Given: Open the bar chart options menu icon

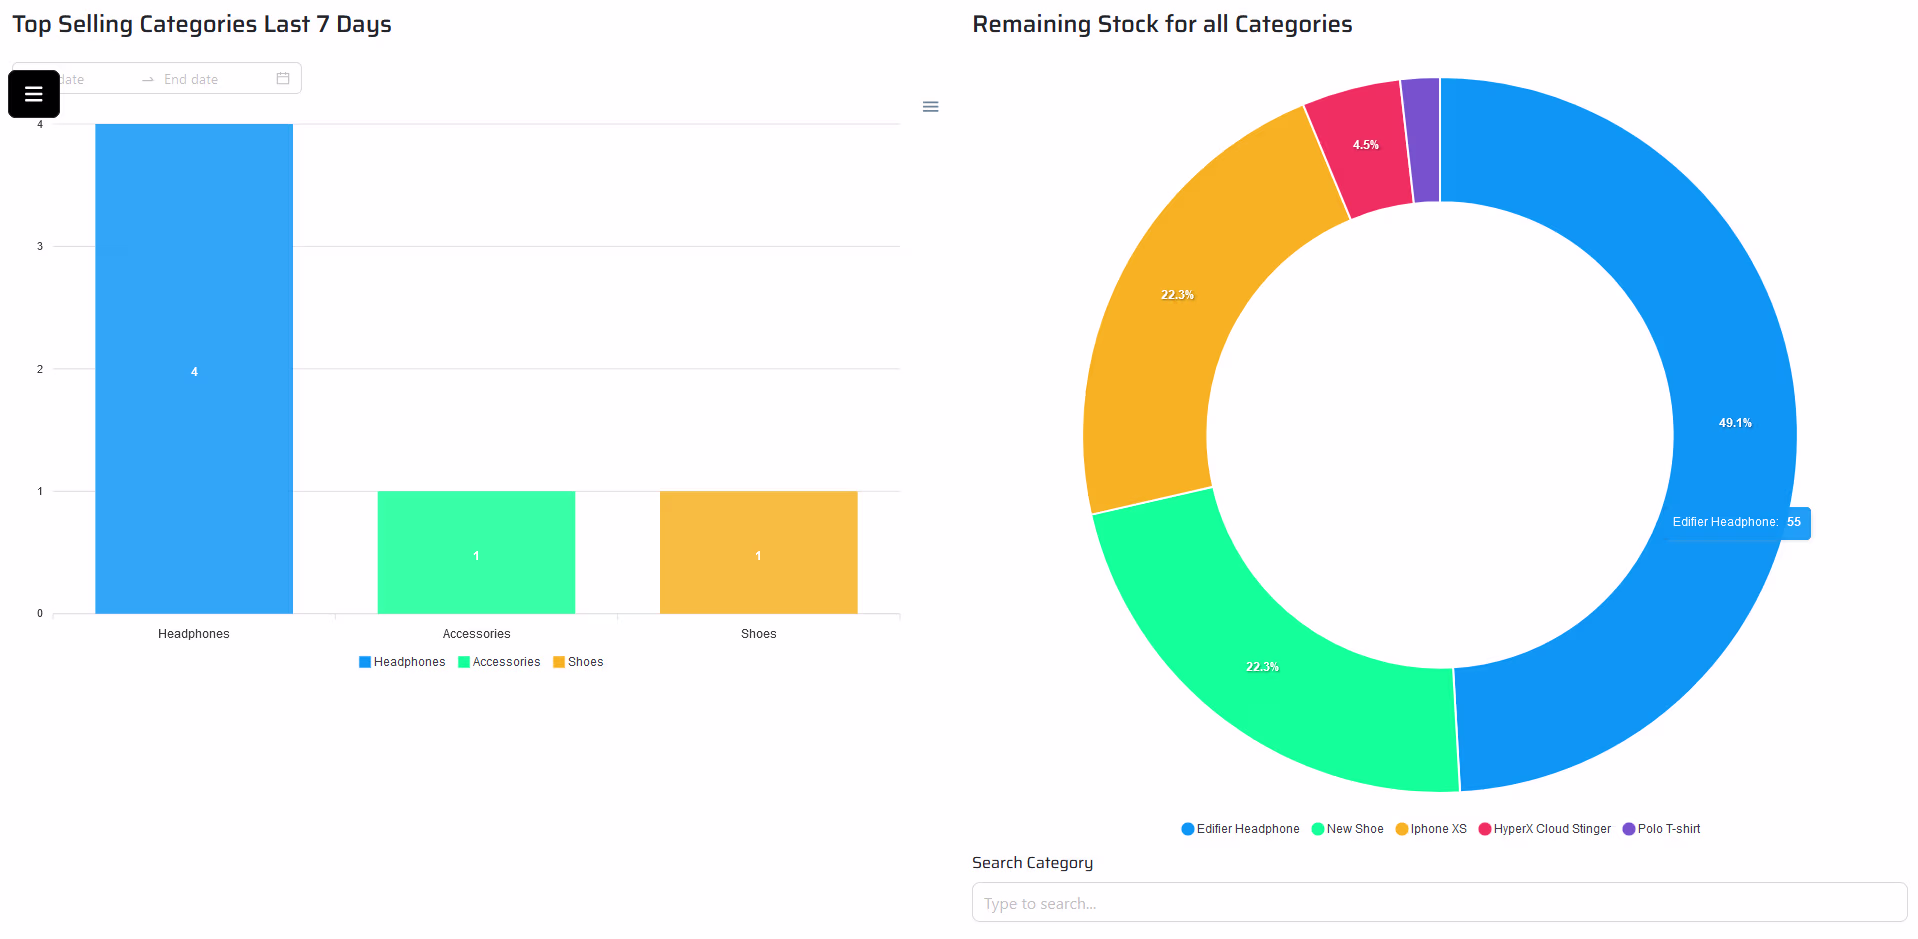Looking at the screenshot, I should [930, 107].
